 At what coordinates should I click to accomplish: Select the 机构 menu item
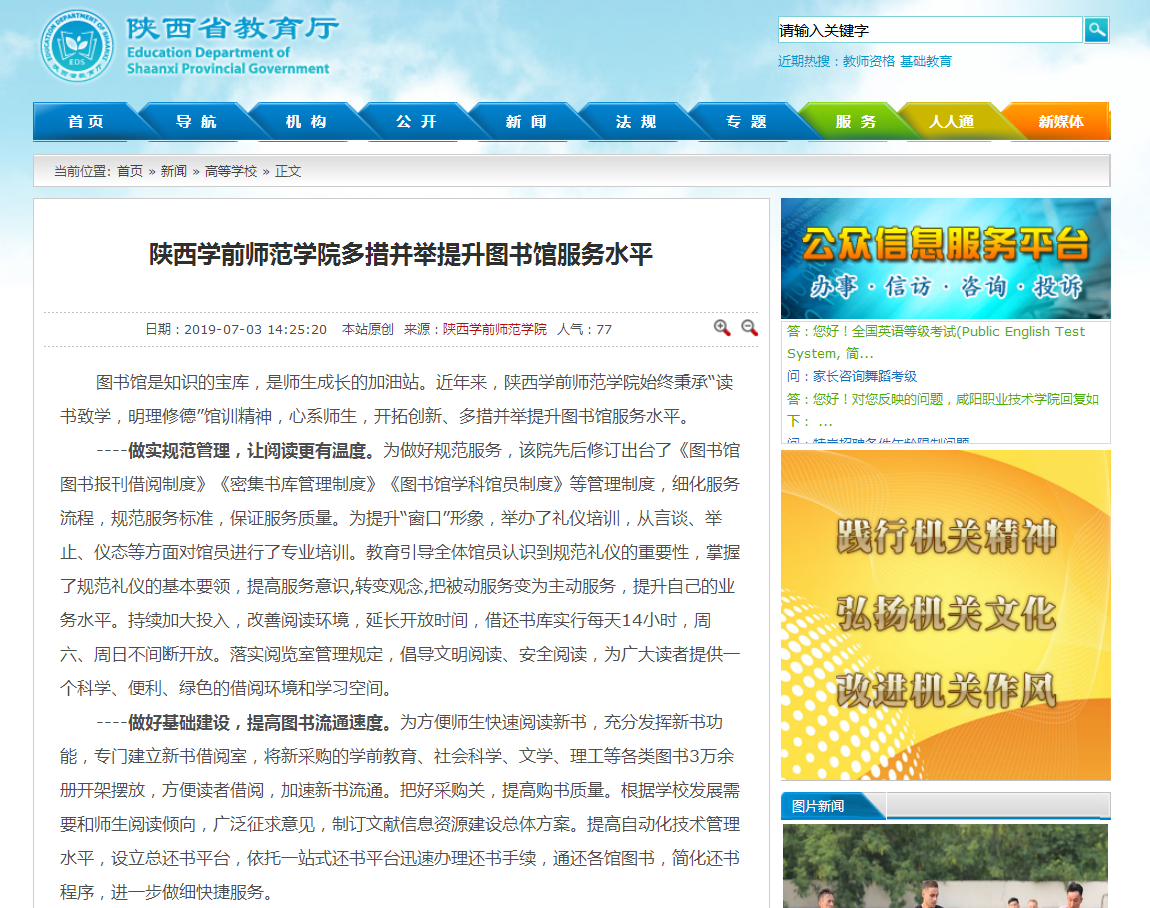[x=306, y=122]
